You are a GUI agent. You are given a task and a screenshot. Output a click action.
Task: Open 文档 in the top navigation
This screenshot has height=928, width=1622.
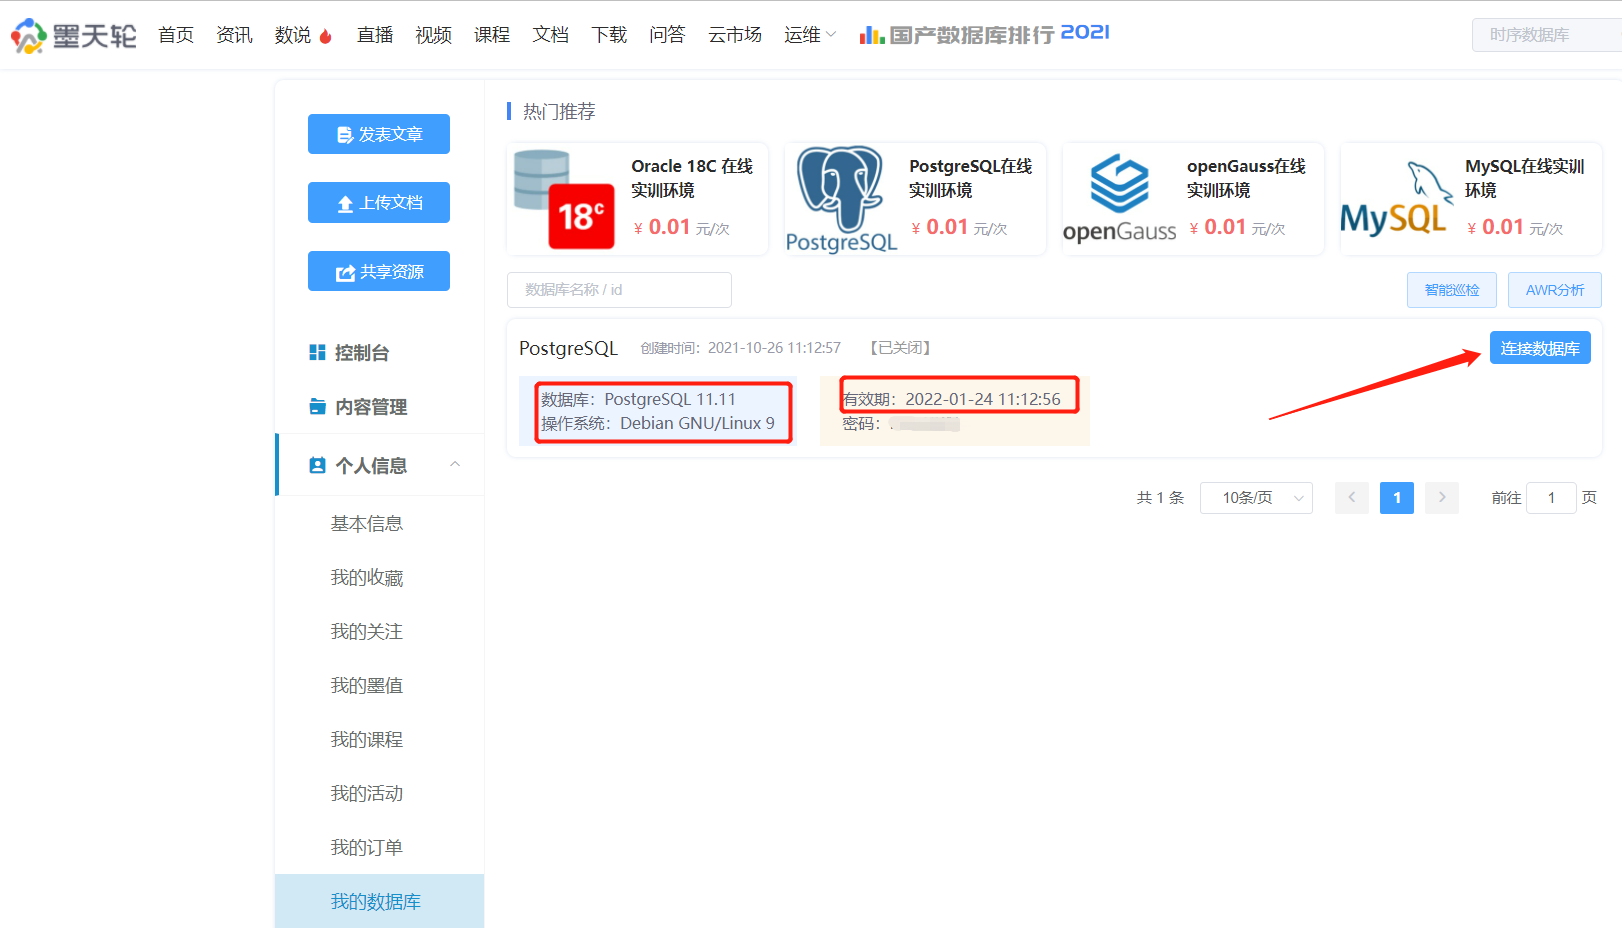550,35
